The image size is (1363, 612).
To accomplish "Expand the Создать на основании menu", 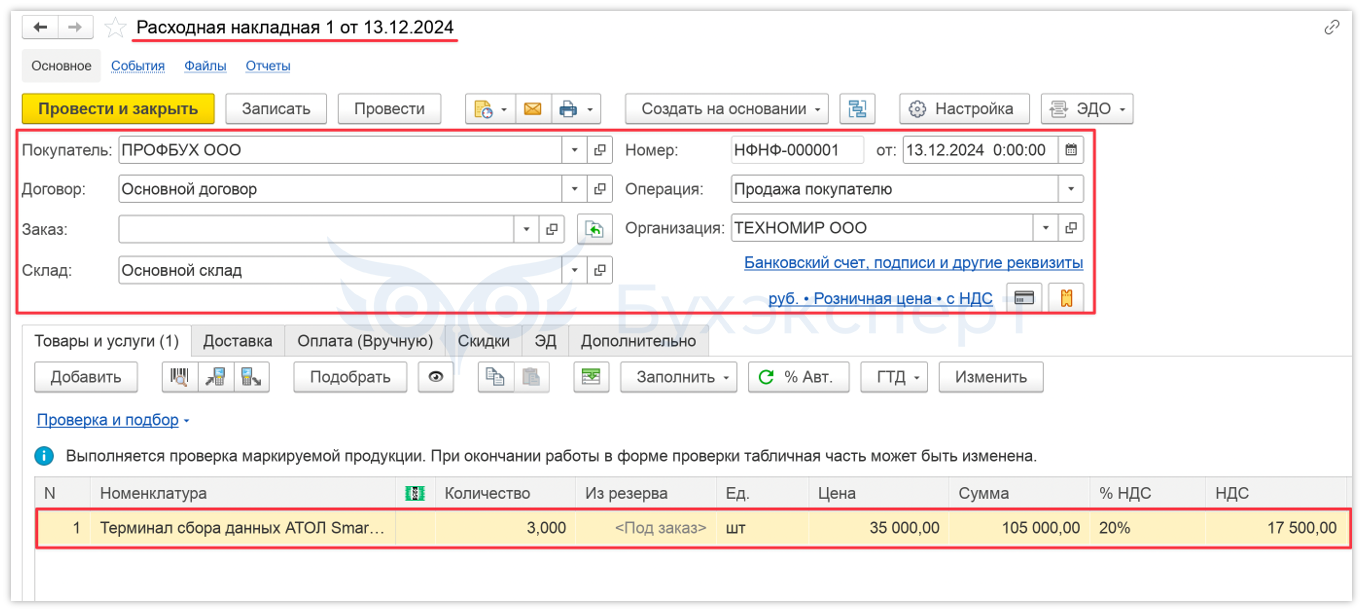I will pyautogui.click(x=726, y=109).
